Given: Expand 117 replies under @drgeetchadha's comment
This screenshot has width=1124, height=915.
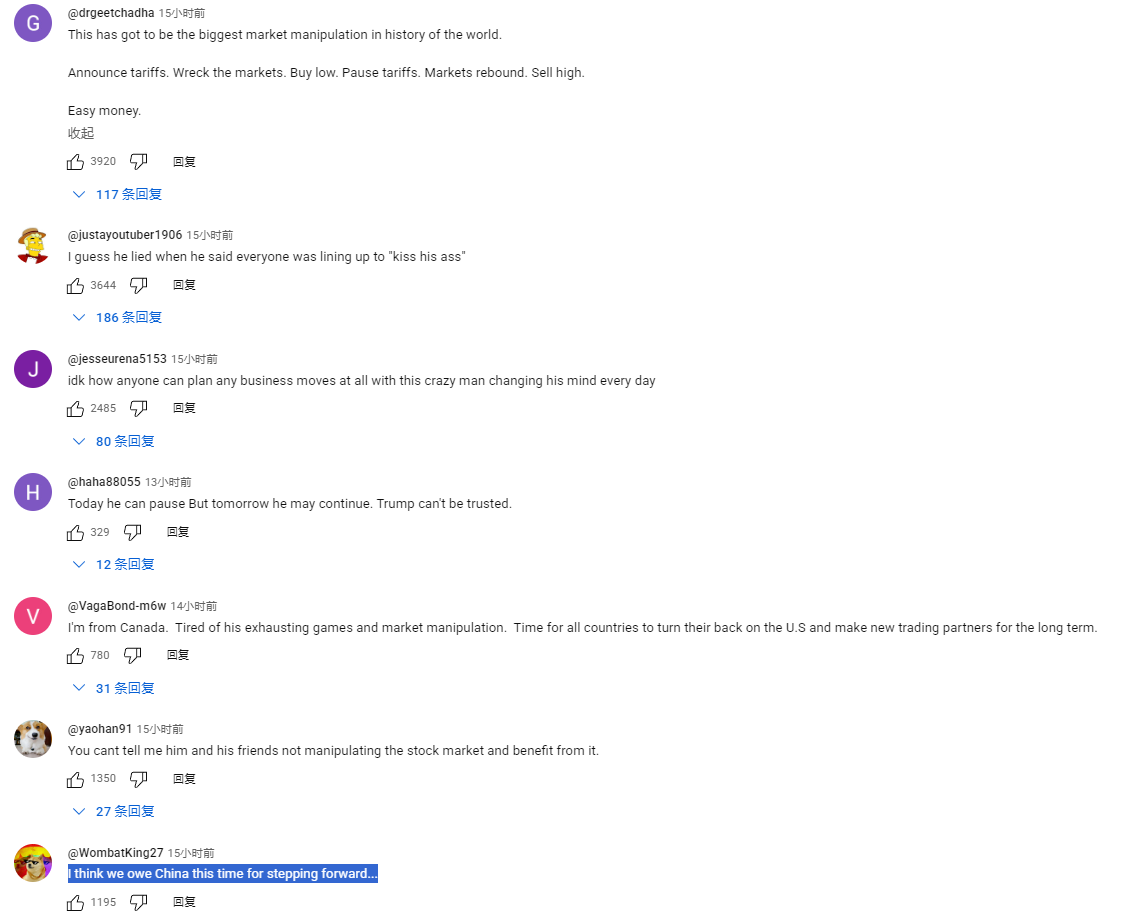Looking at the screenshot, I should tap(118, 195).
